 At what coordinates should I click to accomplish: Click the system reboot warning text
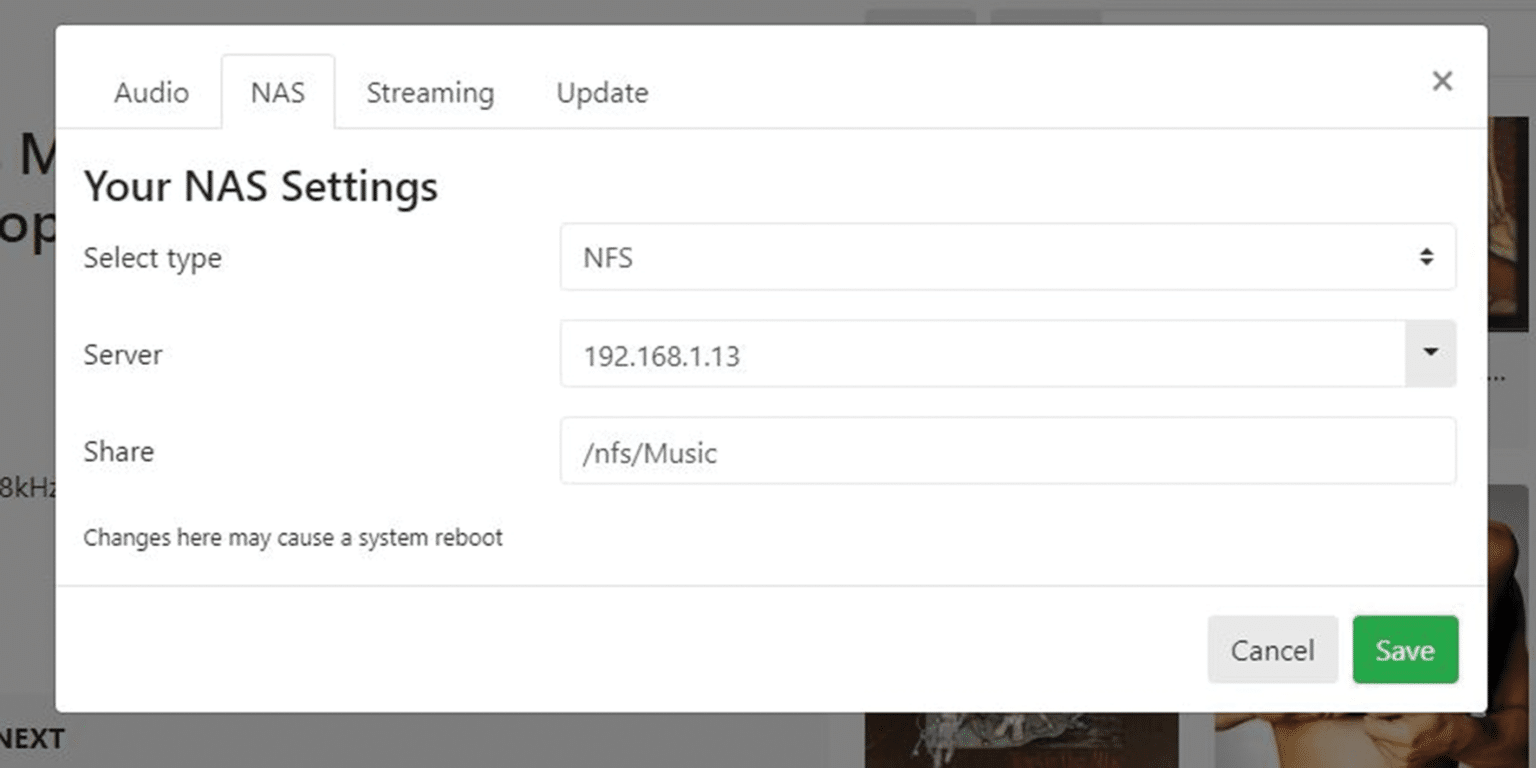tap(293, 538)
